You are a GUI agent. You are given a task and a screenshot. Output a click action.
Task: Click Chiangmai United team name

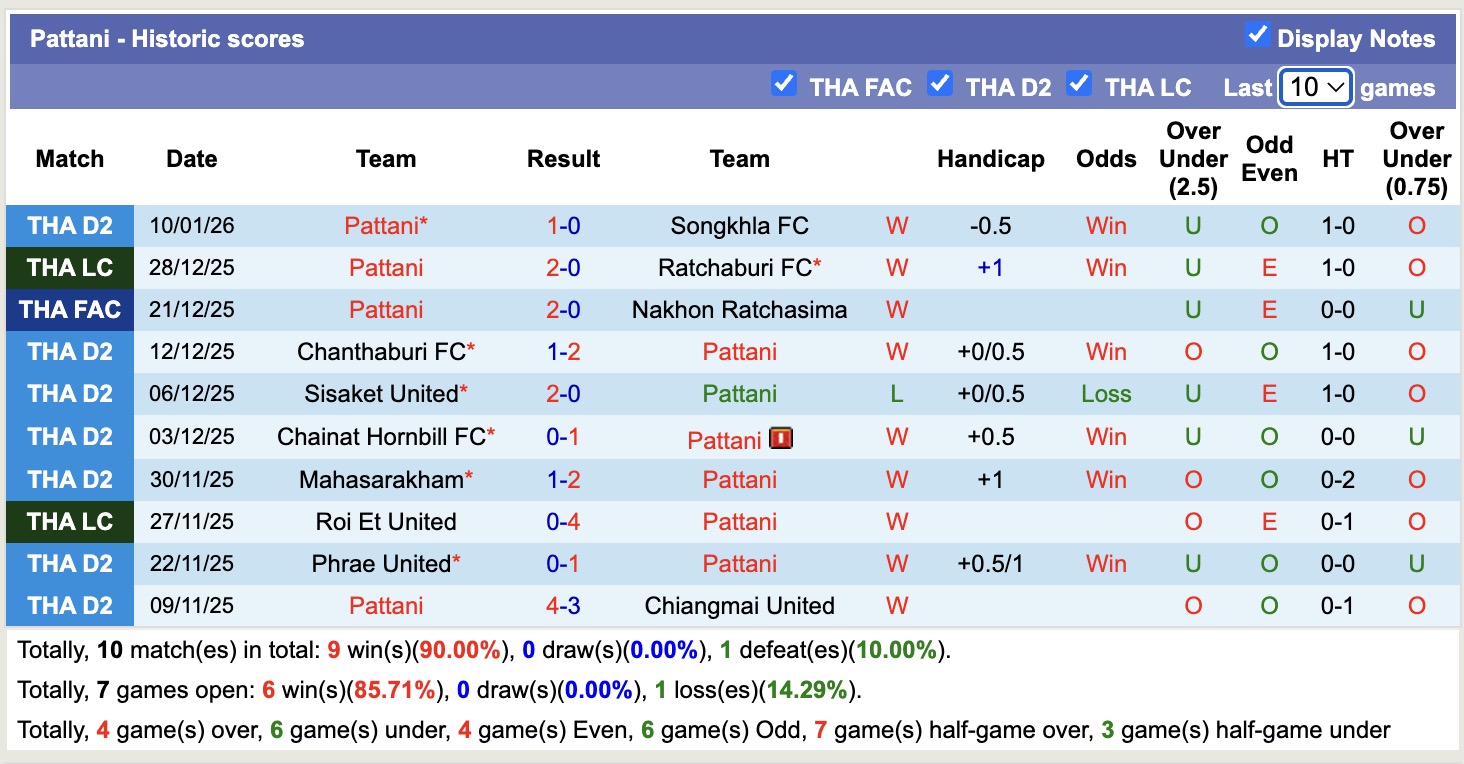(739, 605)
